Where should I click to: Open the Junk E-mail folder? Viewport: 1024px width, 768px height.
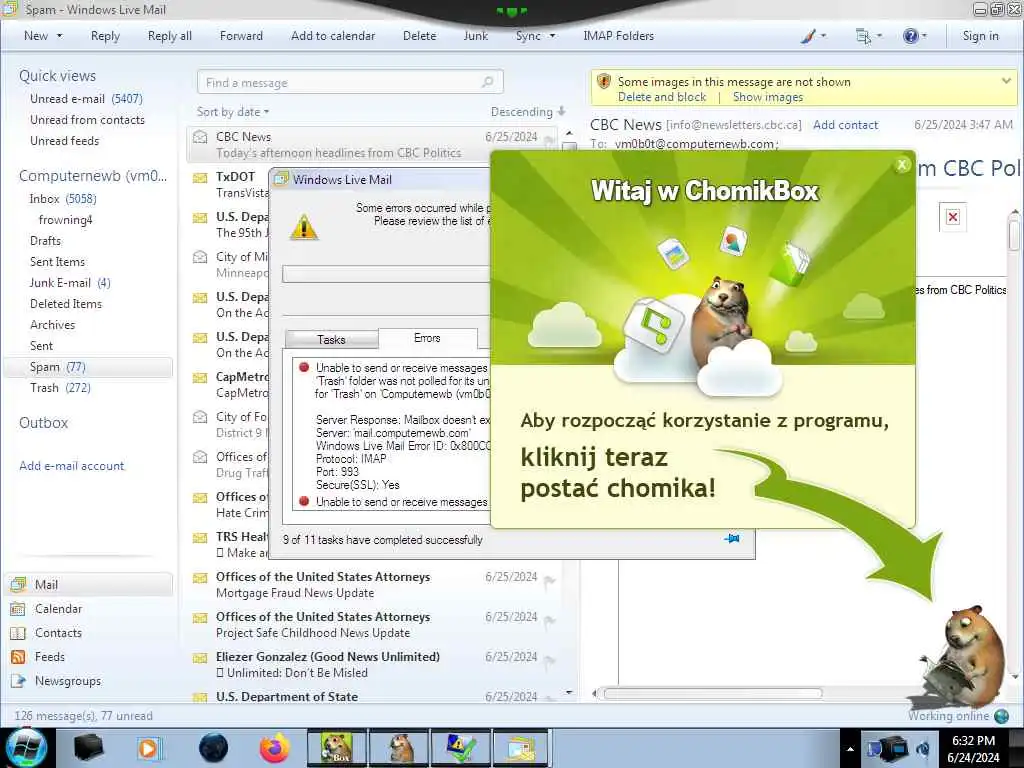tap(70, 283)
